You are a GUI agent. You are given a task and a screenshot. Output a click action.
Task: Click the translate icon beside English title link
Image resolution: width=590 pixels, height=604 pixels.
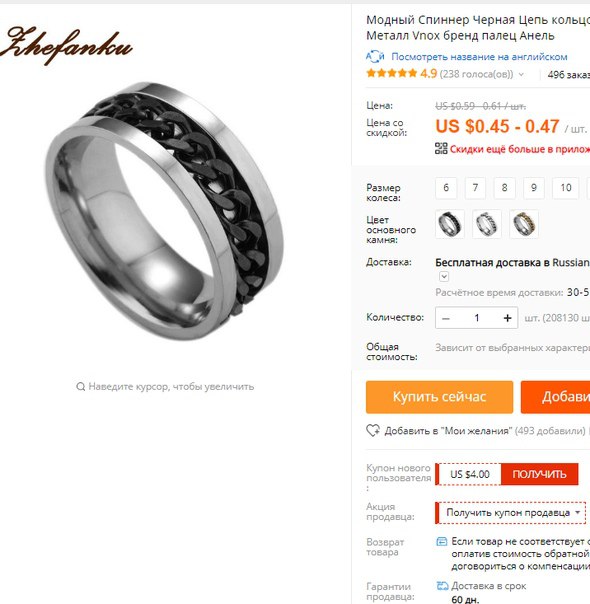tap(375, 56)
